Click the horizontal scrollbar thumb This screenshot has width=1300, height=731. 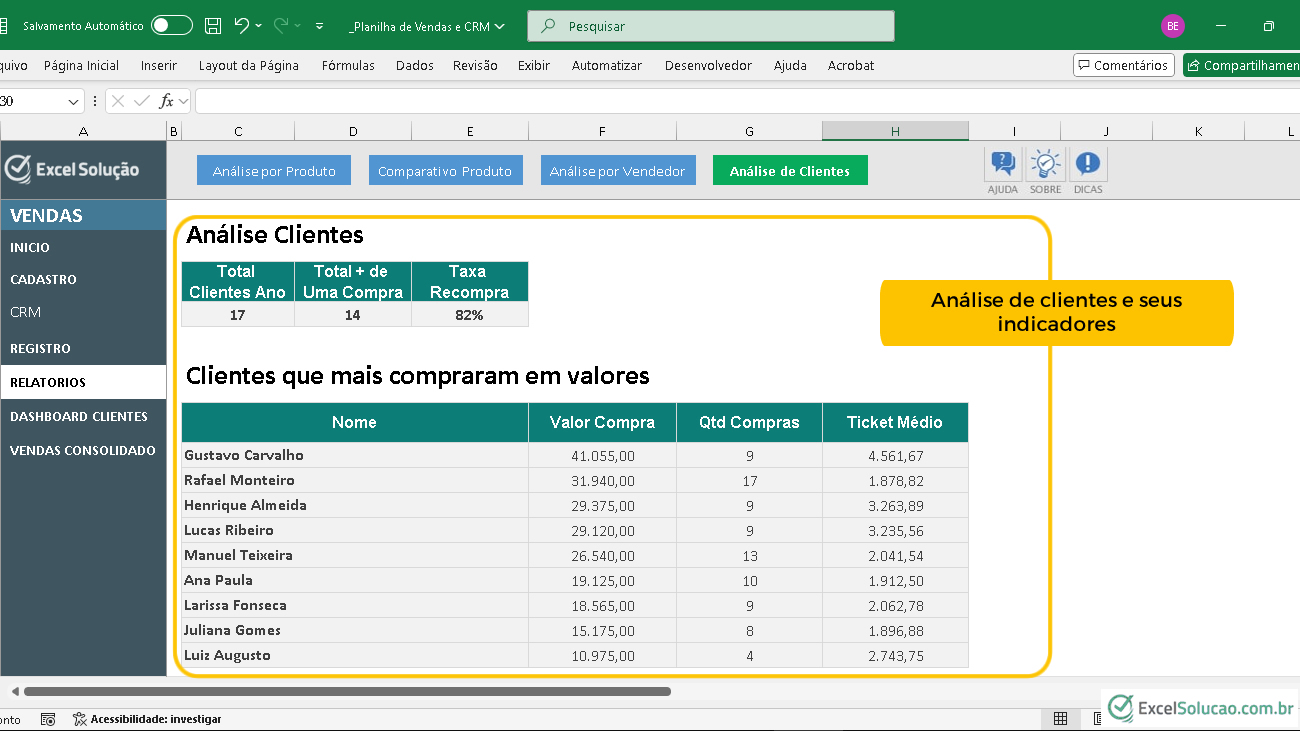pos(347,691)
